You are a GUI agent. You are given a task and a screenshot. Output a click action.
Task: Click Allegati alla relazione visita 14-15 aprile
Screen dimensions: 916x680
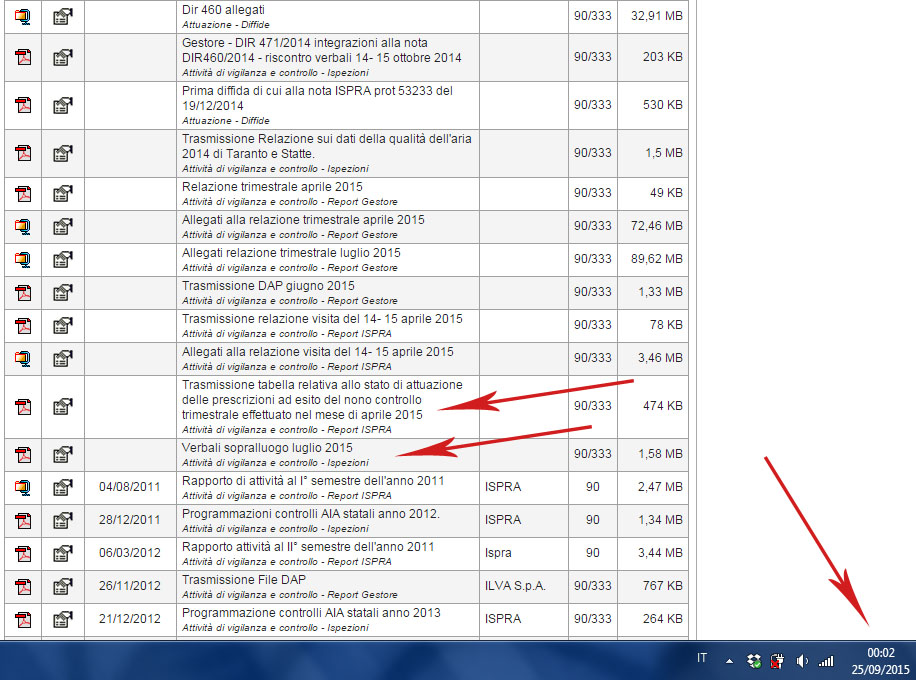(318, 352)
